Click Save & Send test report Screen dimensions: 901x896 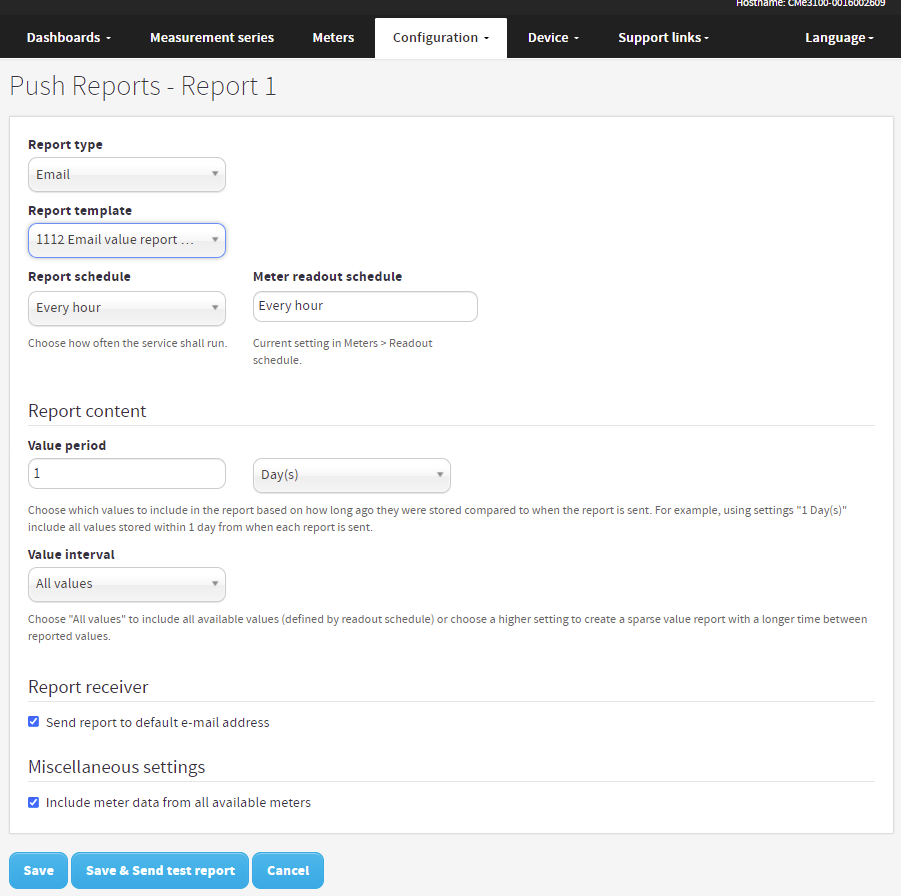pyautogui.click(x=159, y=870)
